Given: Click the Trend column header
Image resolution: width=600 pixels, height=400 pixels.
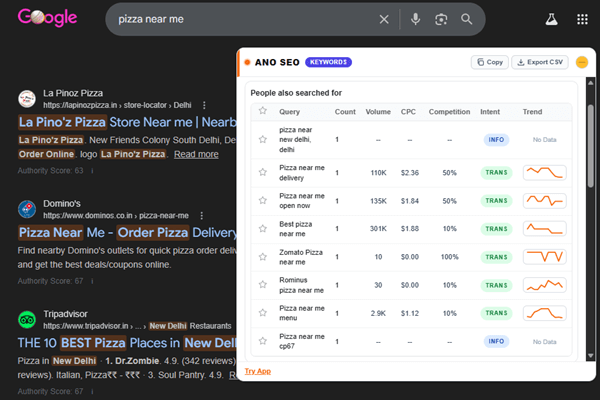Looking at the screenshot, I should (532, 112).
